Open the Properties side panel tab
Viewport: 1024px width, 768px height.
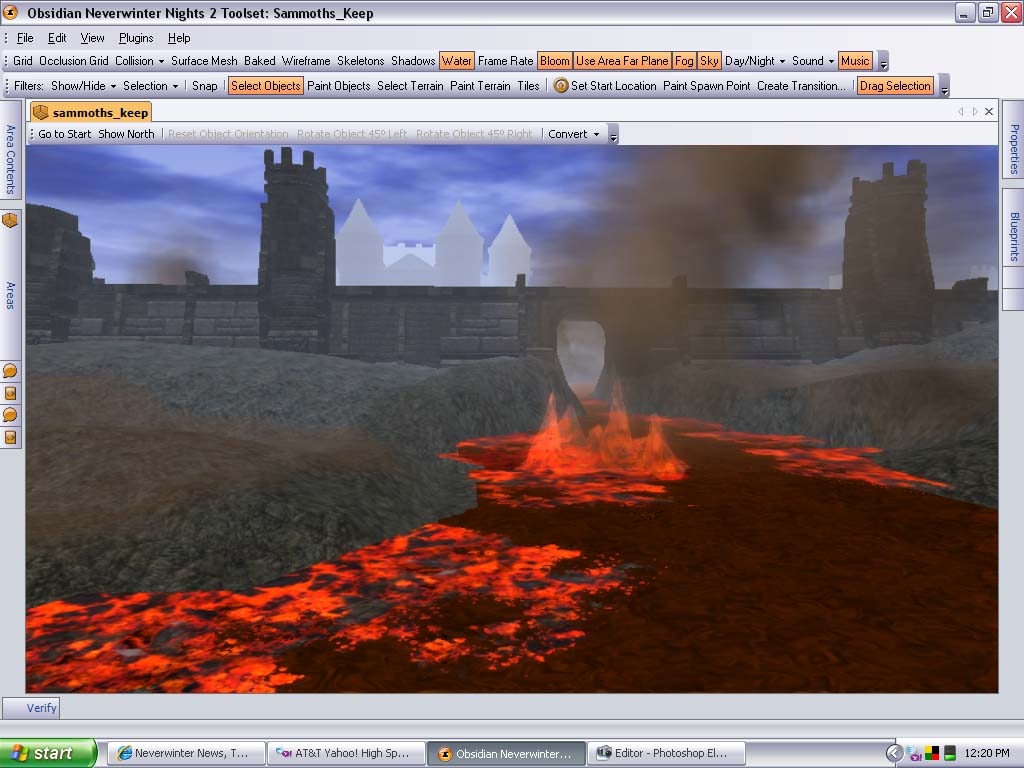(x=1013, y=148)
